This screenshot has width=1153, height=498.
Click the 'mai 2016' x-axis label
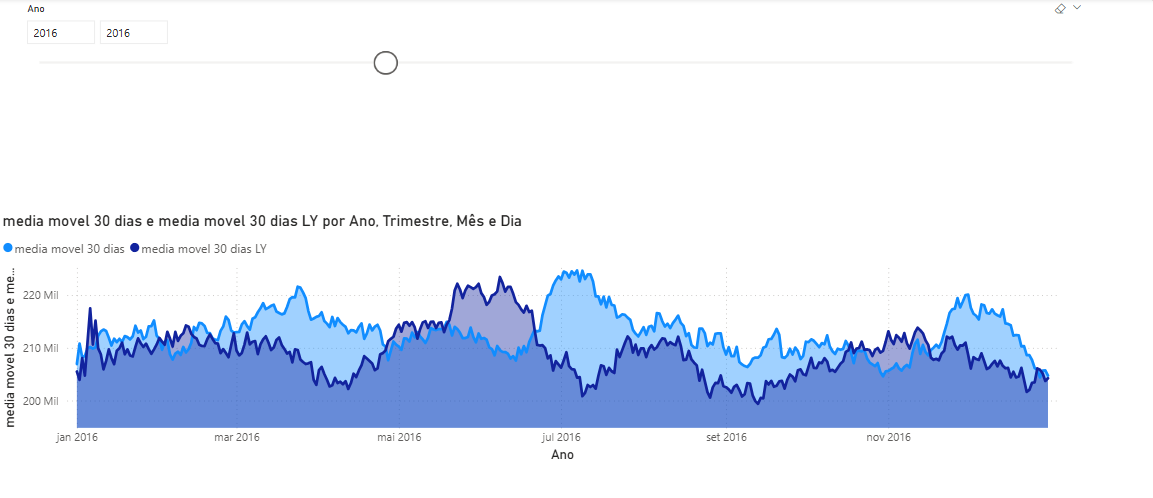[x=398, y=437]
